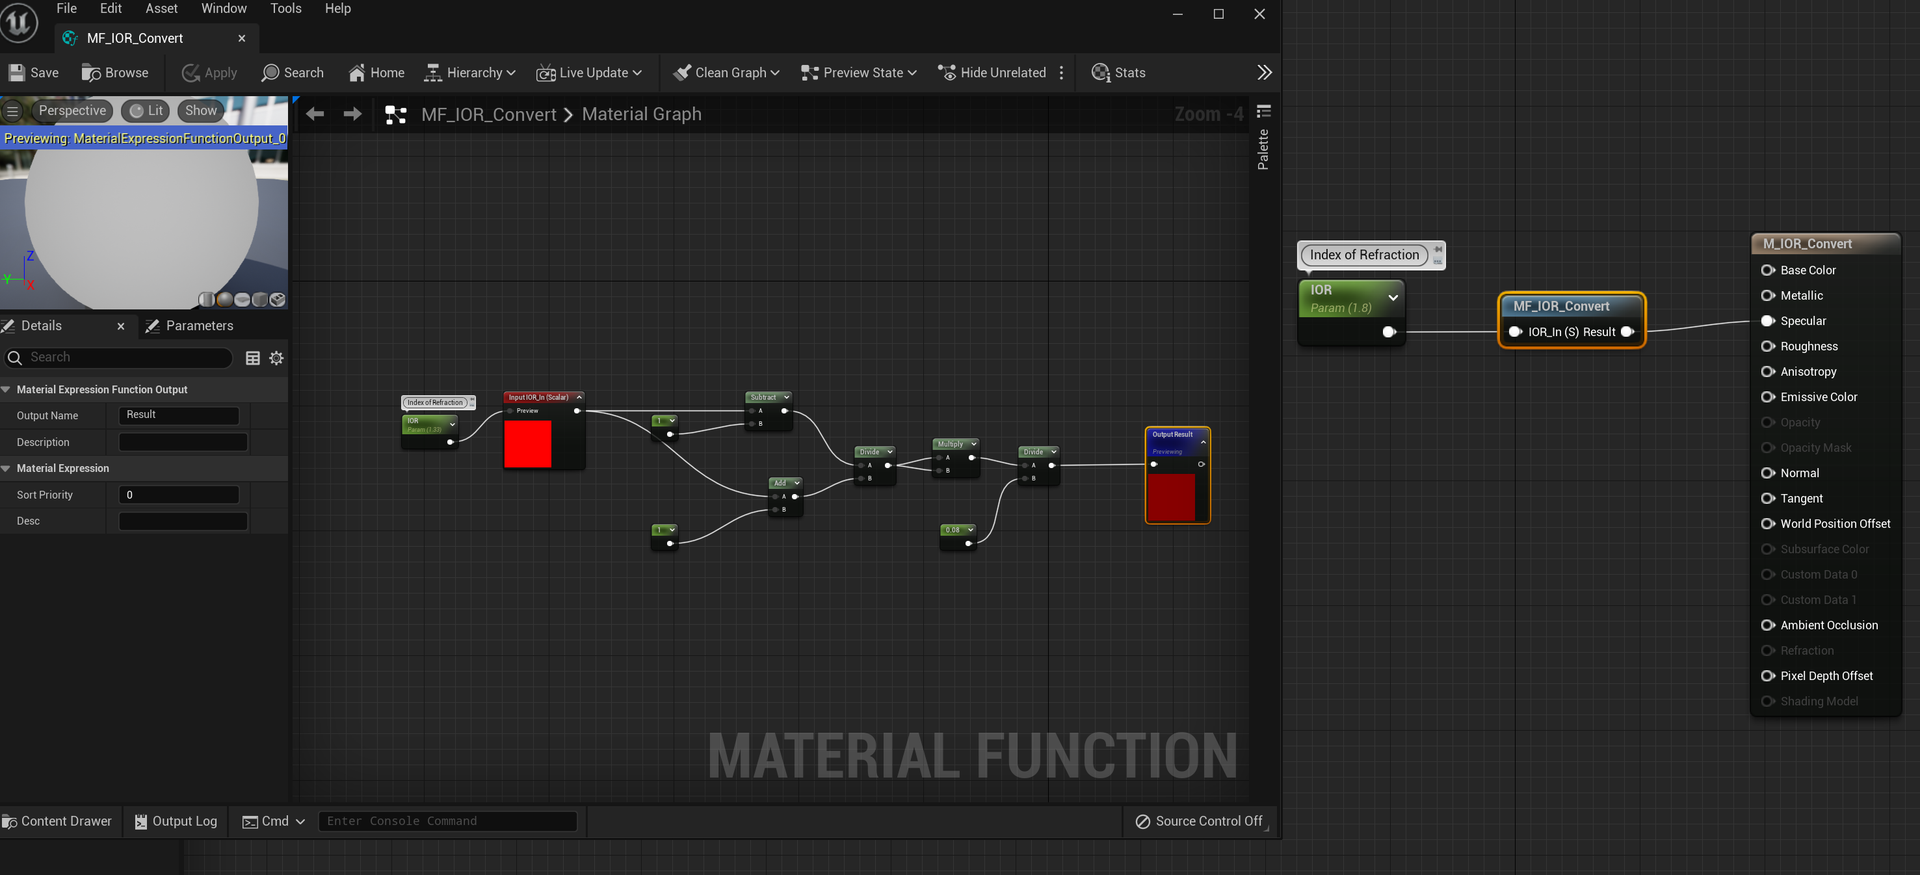
Task: Click the Material Graph breadcrumb
Action: click(x=642, y=115)
